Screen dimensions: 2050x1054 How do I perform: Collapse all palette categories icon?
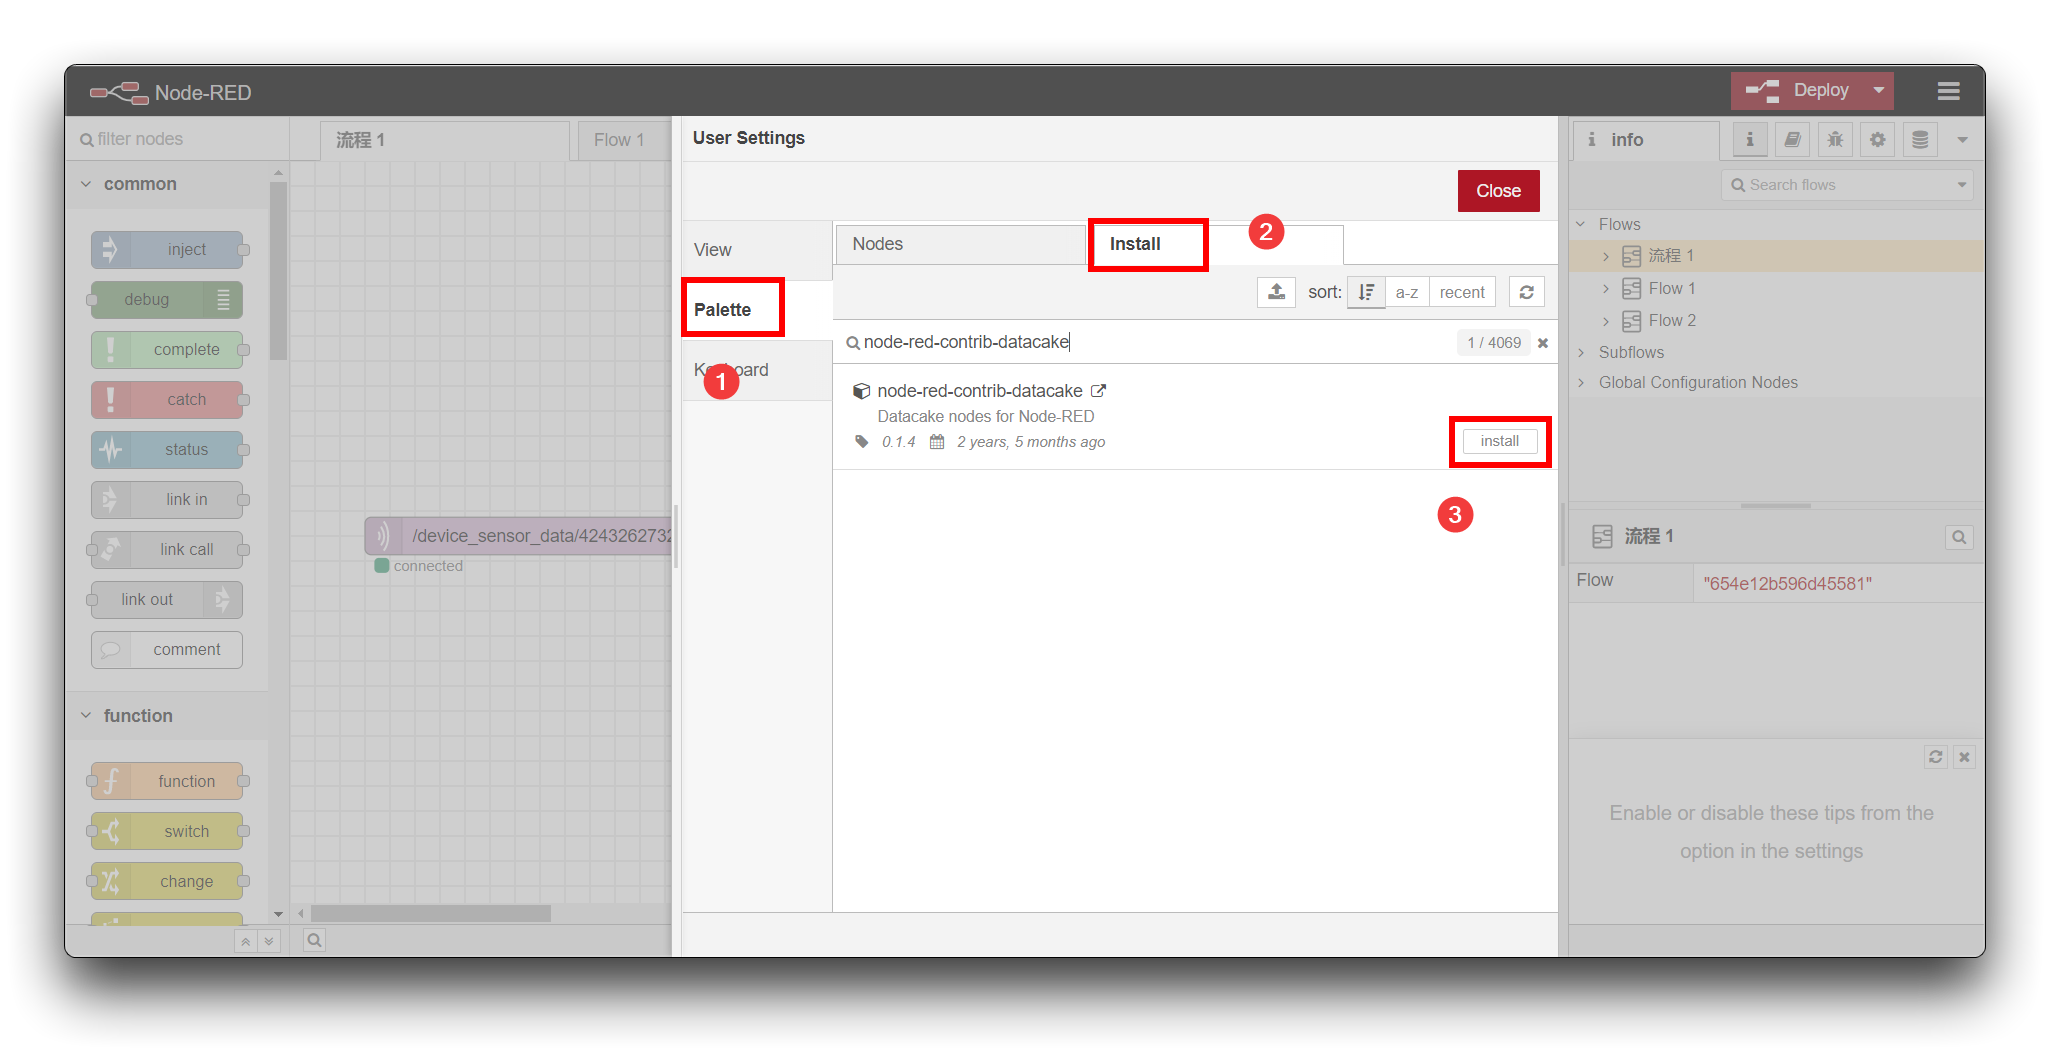245,941
